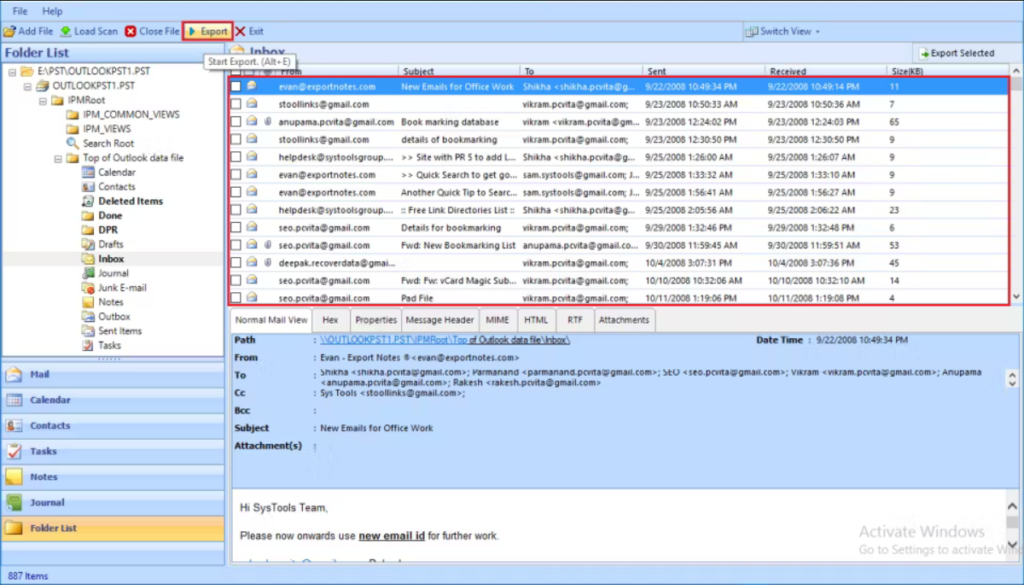Check the box for New Emails for Office Work
The height and width of the screenshot is (585, 1024).
[x=236, y=87]
